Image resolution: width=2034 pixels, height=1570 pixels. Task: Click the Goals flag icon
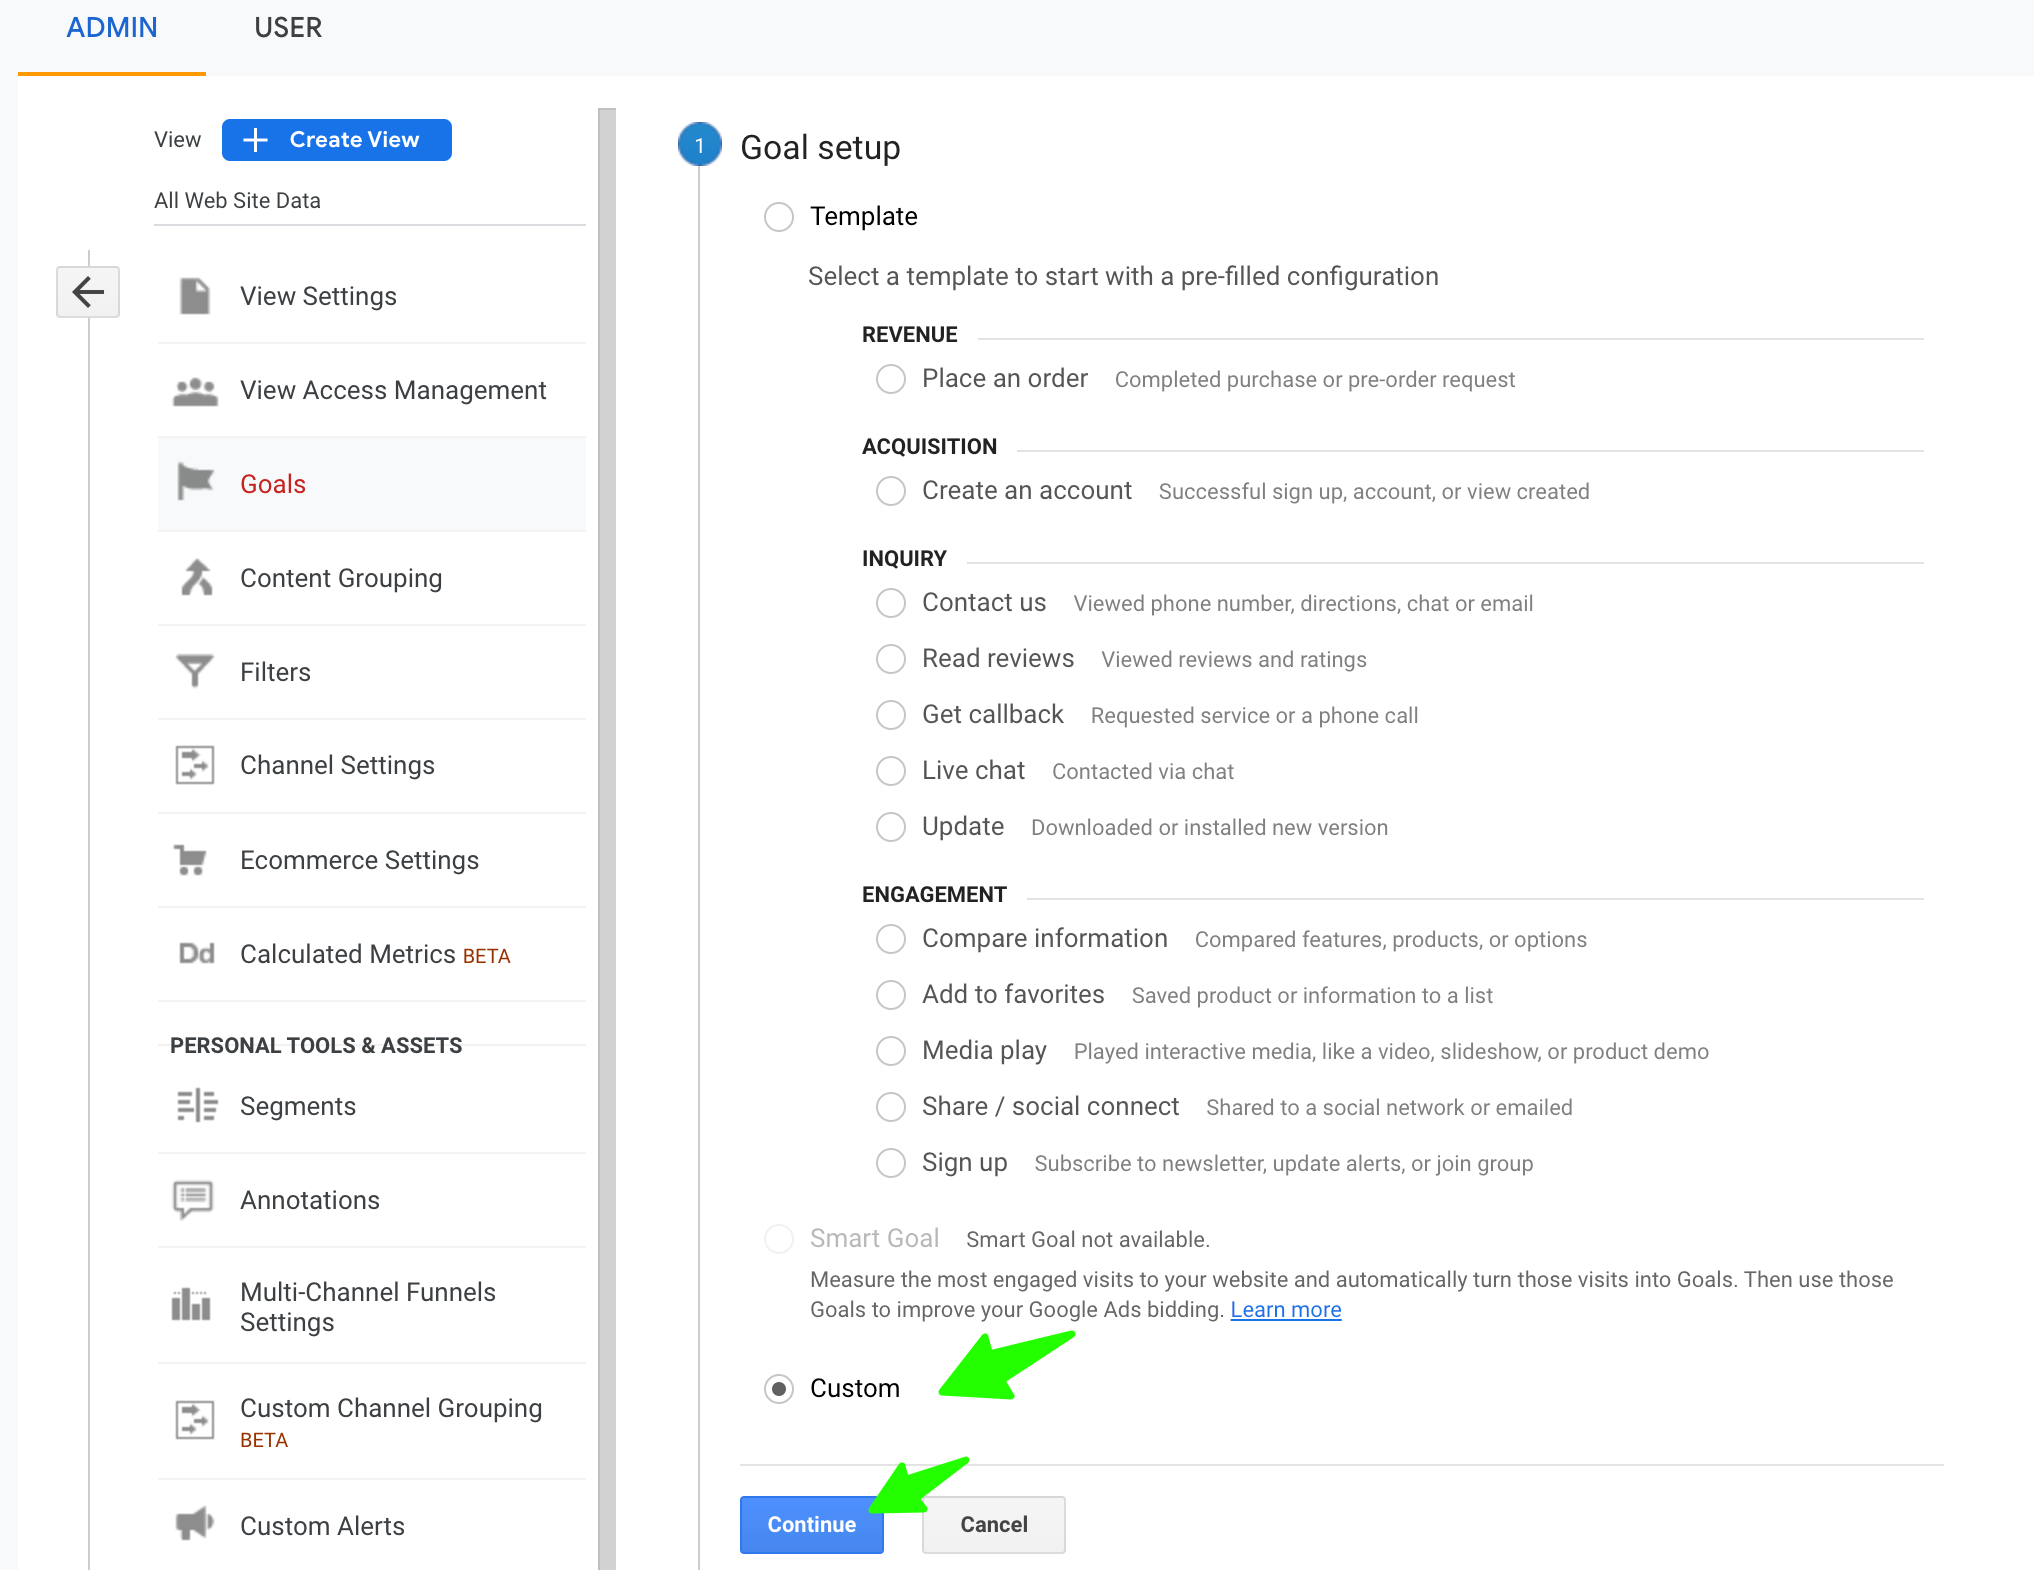[x=195, y=482]
